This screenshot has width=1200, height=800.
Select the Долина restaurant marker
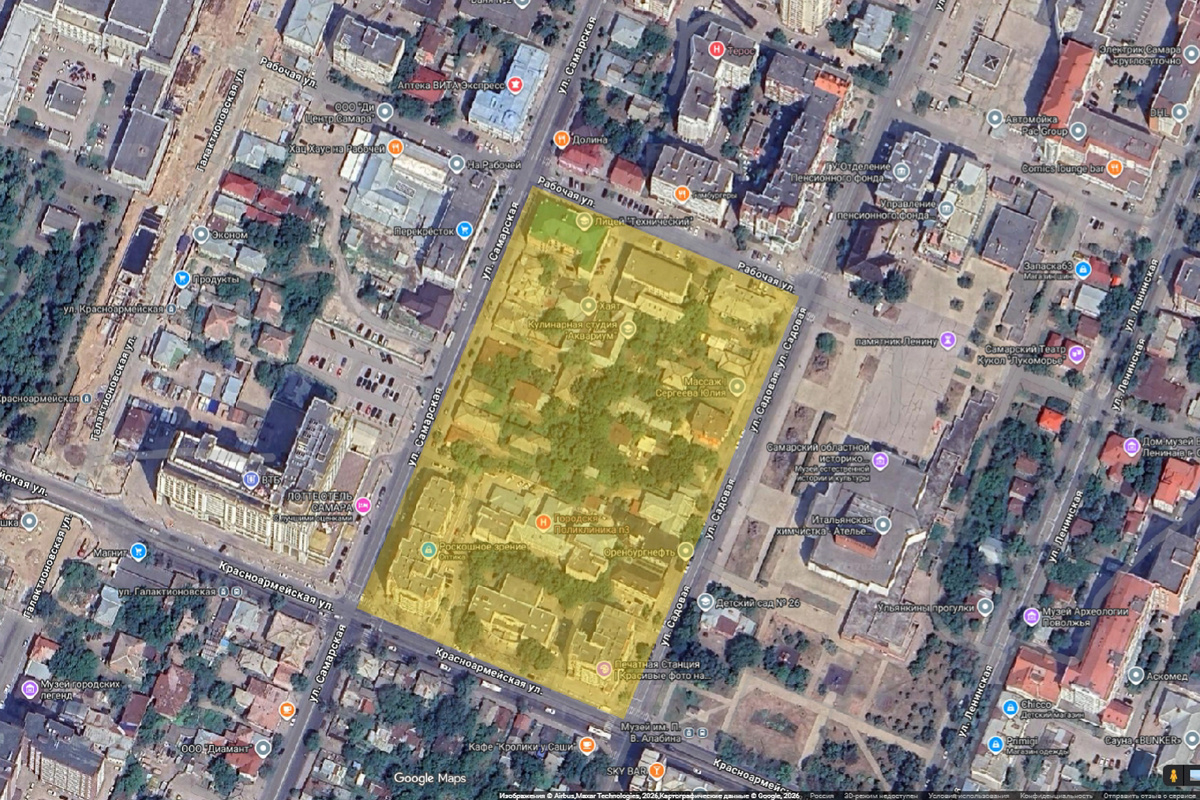click(561, 138)
